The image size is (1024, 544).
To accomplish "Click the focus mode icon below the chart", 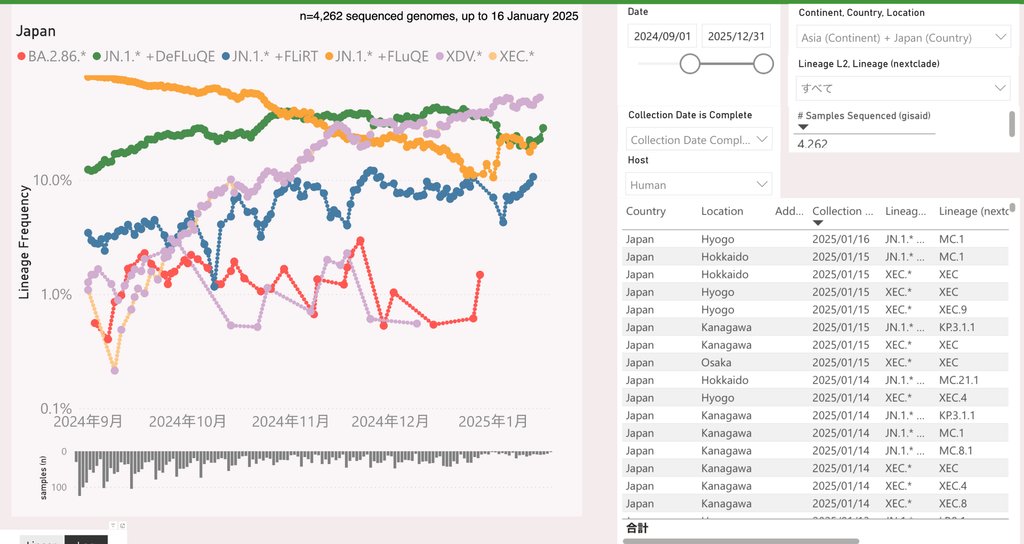I will 124,526.
